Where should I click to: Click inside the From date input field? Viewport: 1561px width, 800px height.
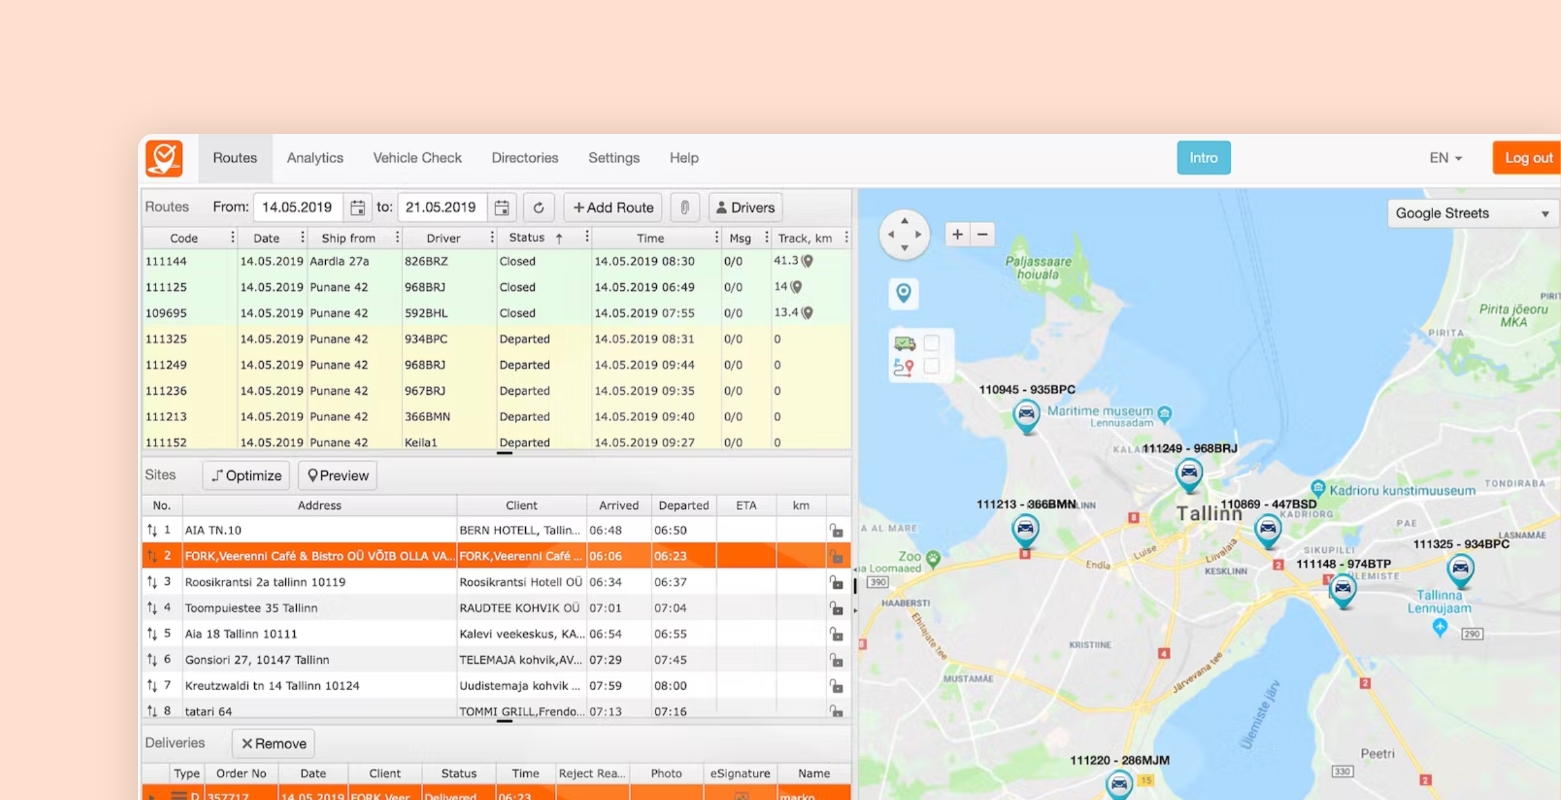point(297,207)
